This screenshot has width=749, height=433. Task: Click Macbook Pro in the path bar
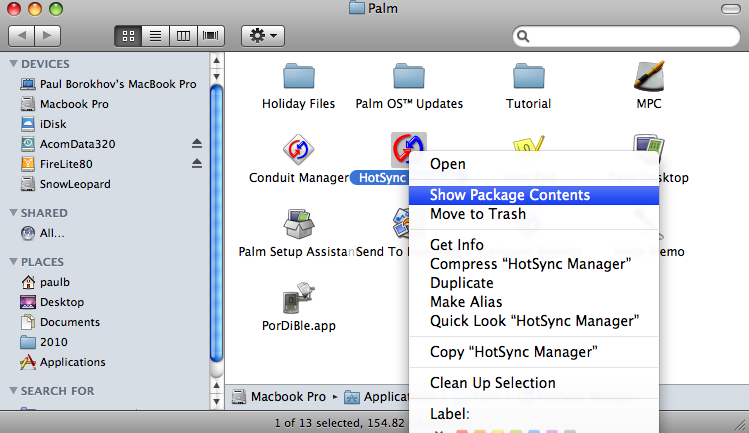pos(279,397)
